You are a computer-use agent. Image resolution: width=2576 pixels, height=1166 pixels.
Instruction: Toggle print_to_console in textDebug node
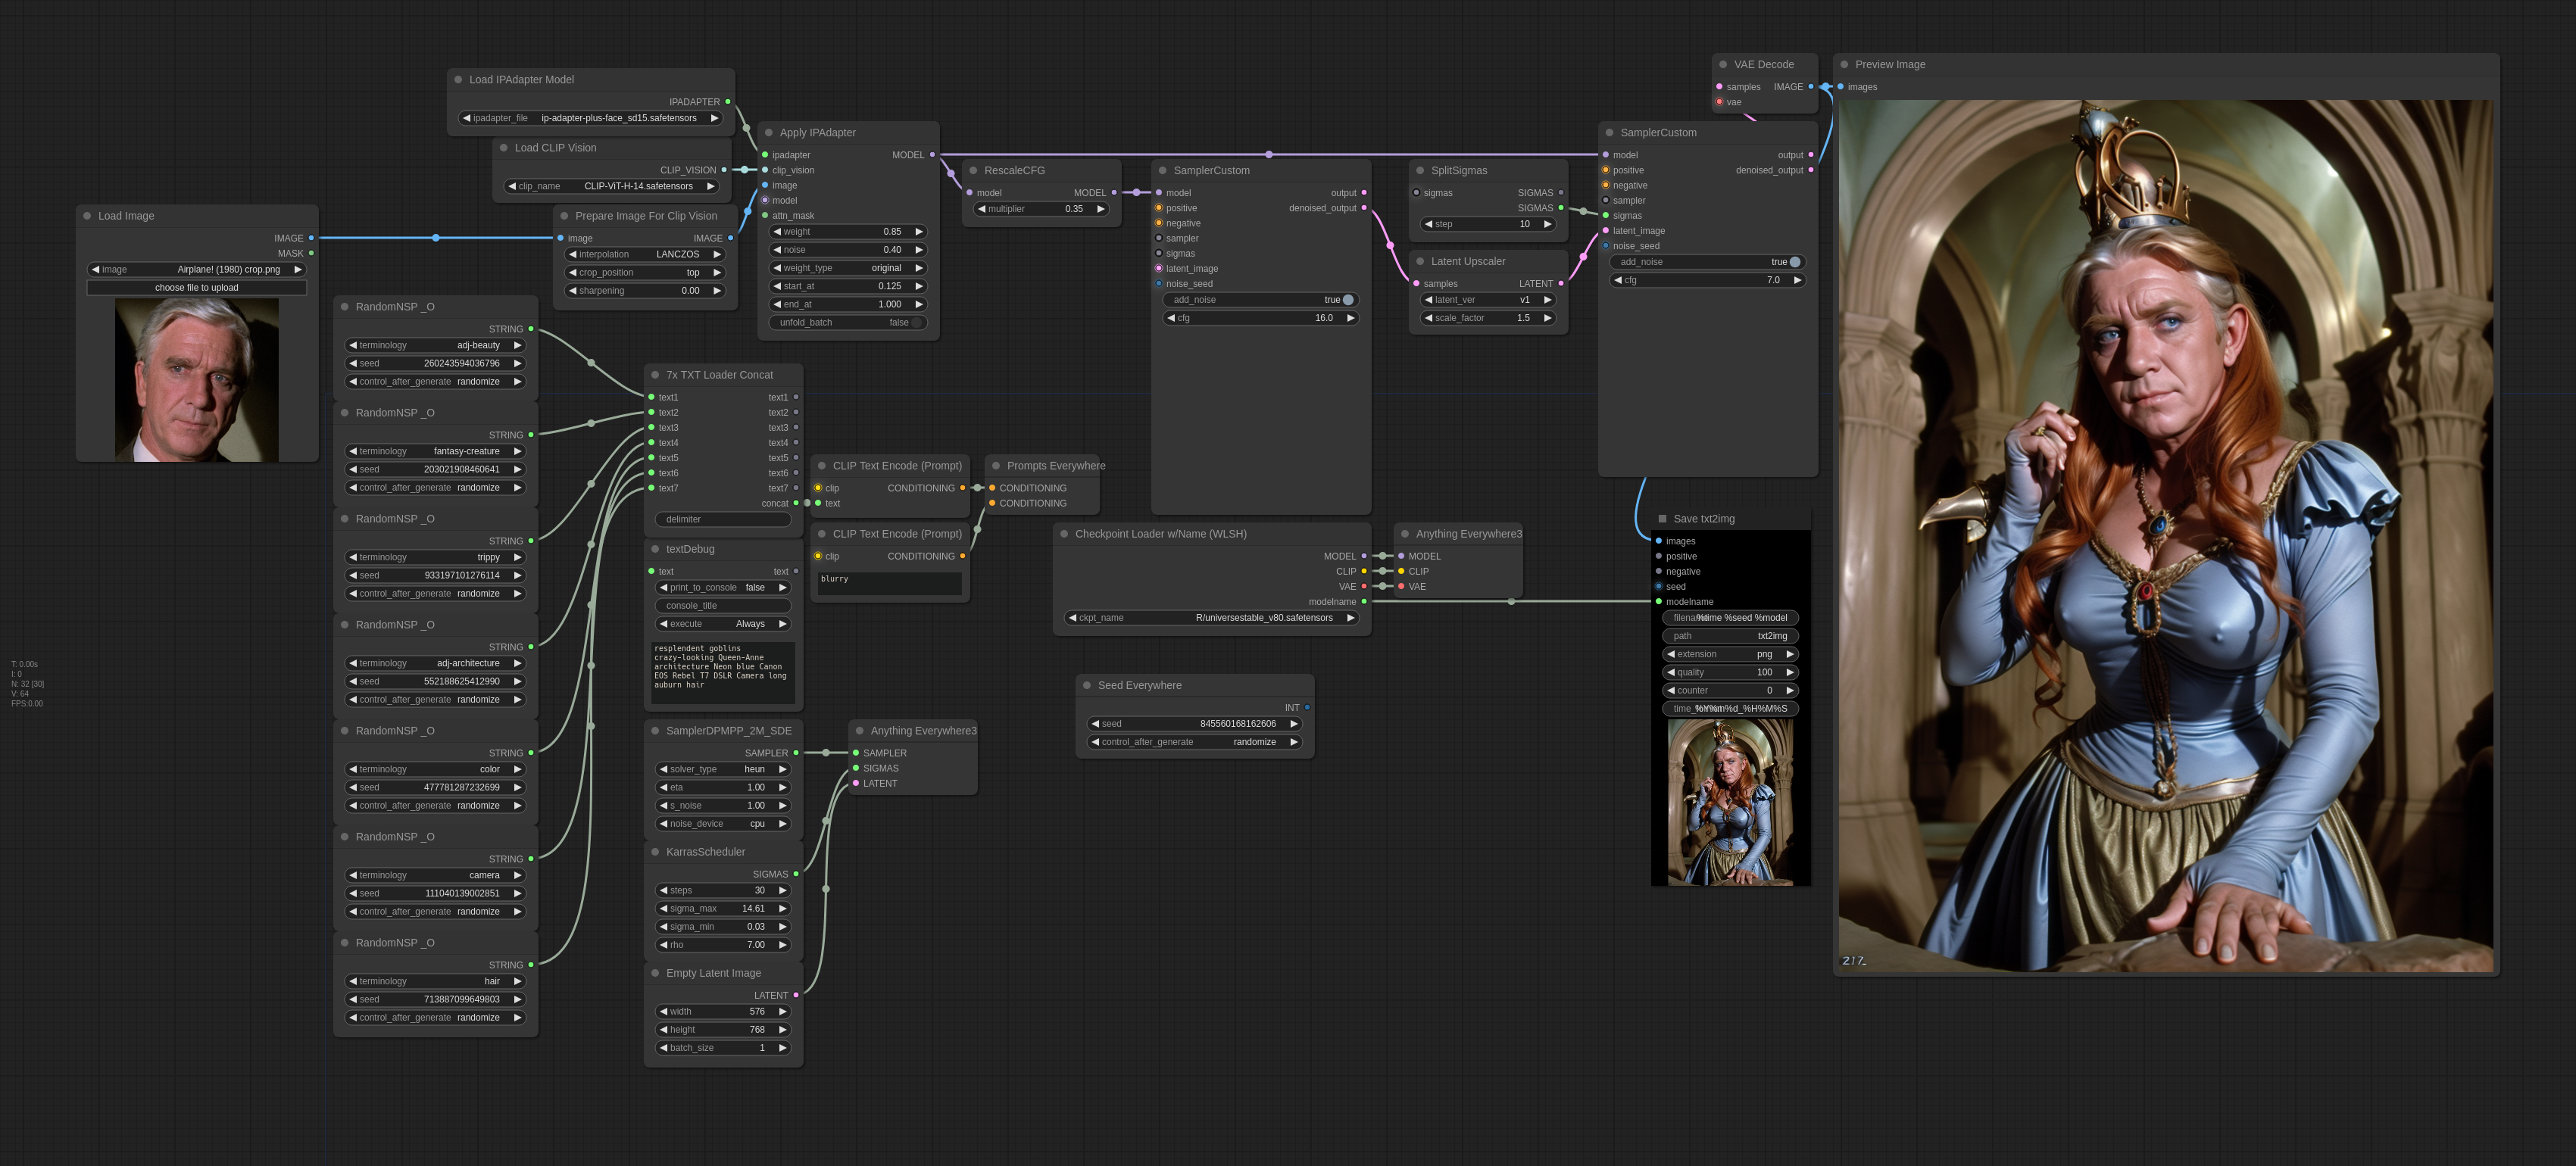[723, 588]
